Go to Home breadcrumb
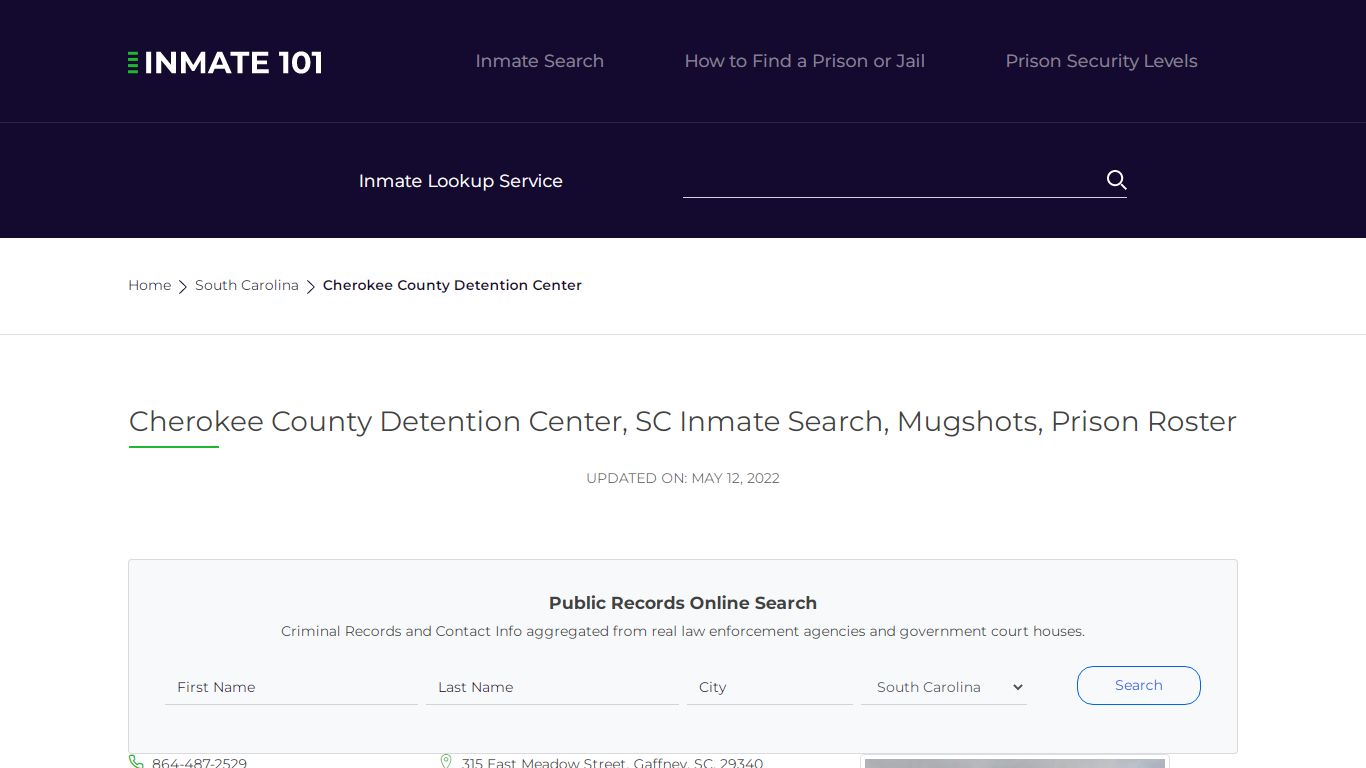1366x768 pixels. 149,285
